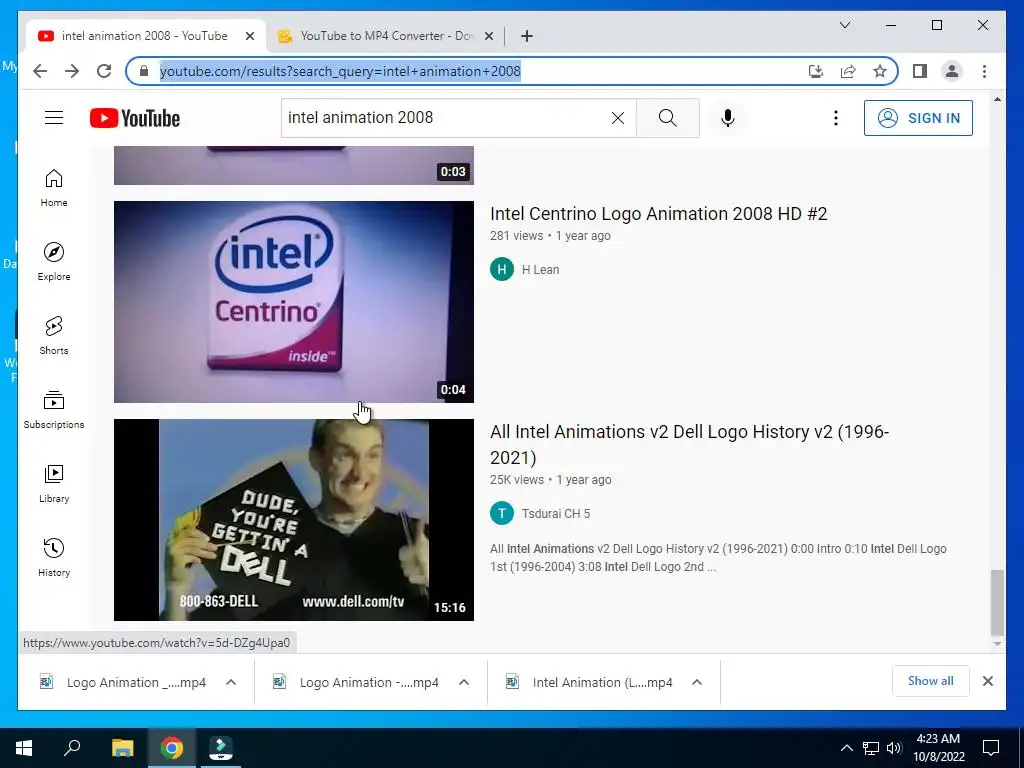
Task: Open the YouTube hamburger guide menu
Action: click(x=54, y=118)
